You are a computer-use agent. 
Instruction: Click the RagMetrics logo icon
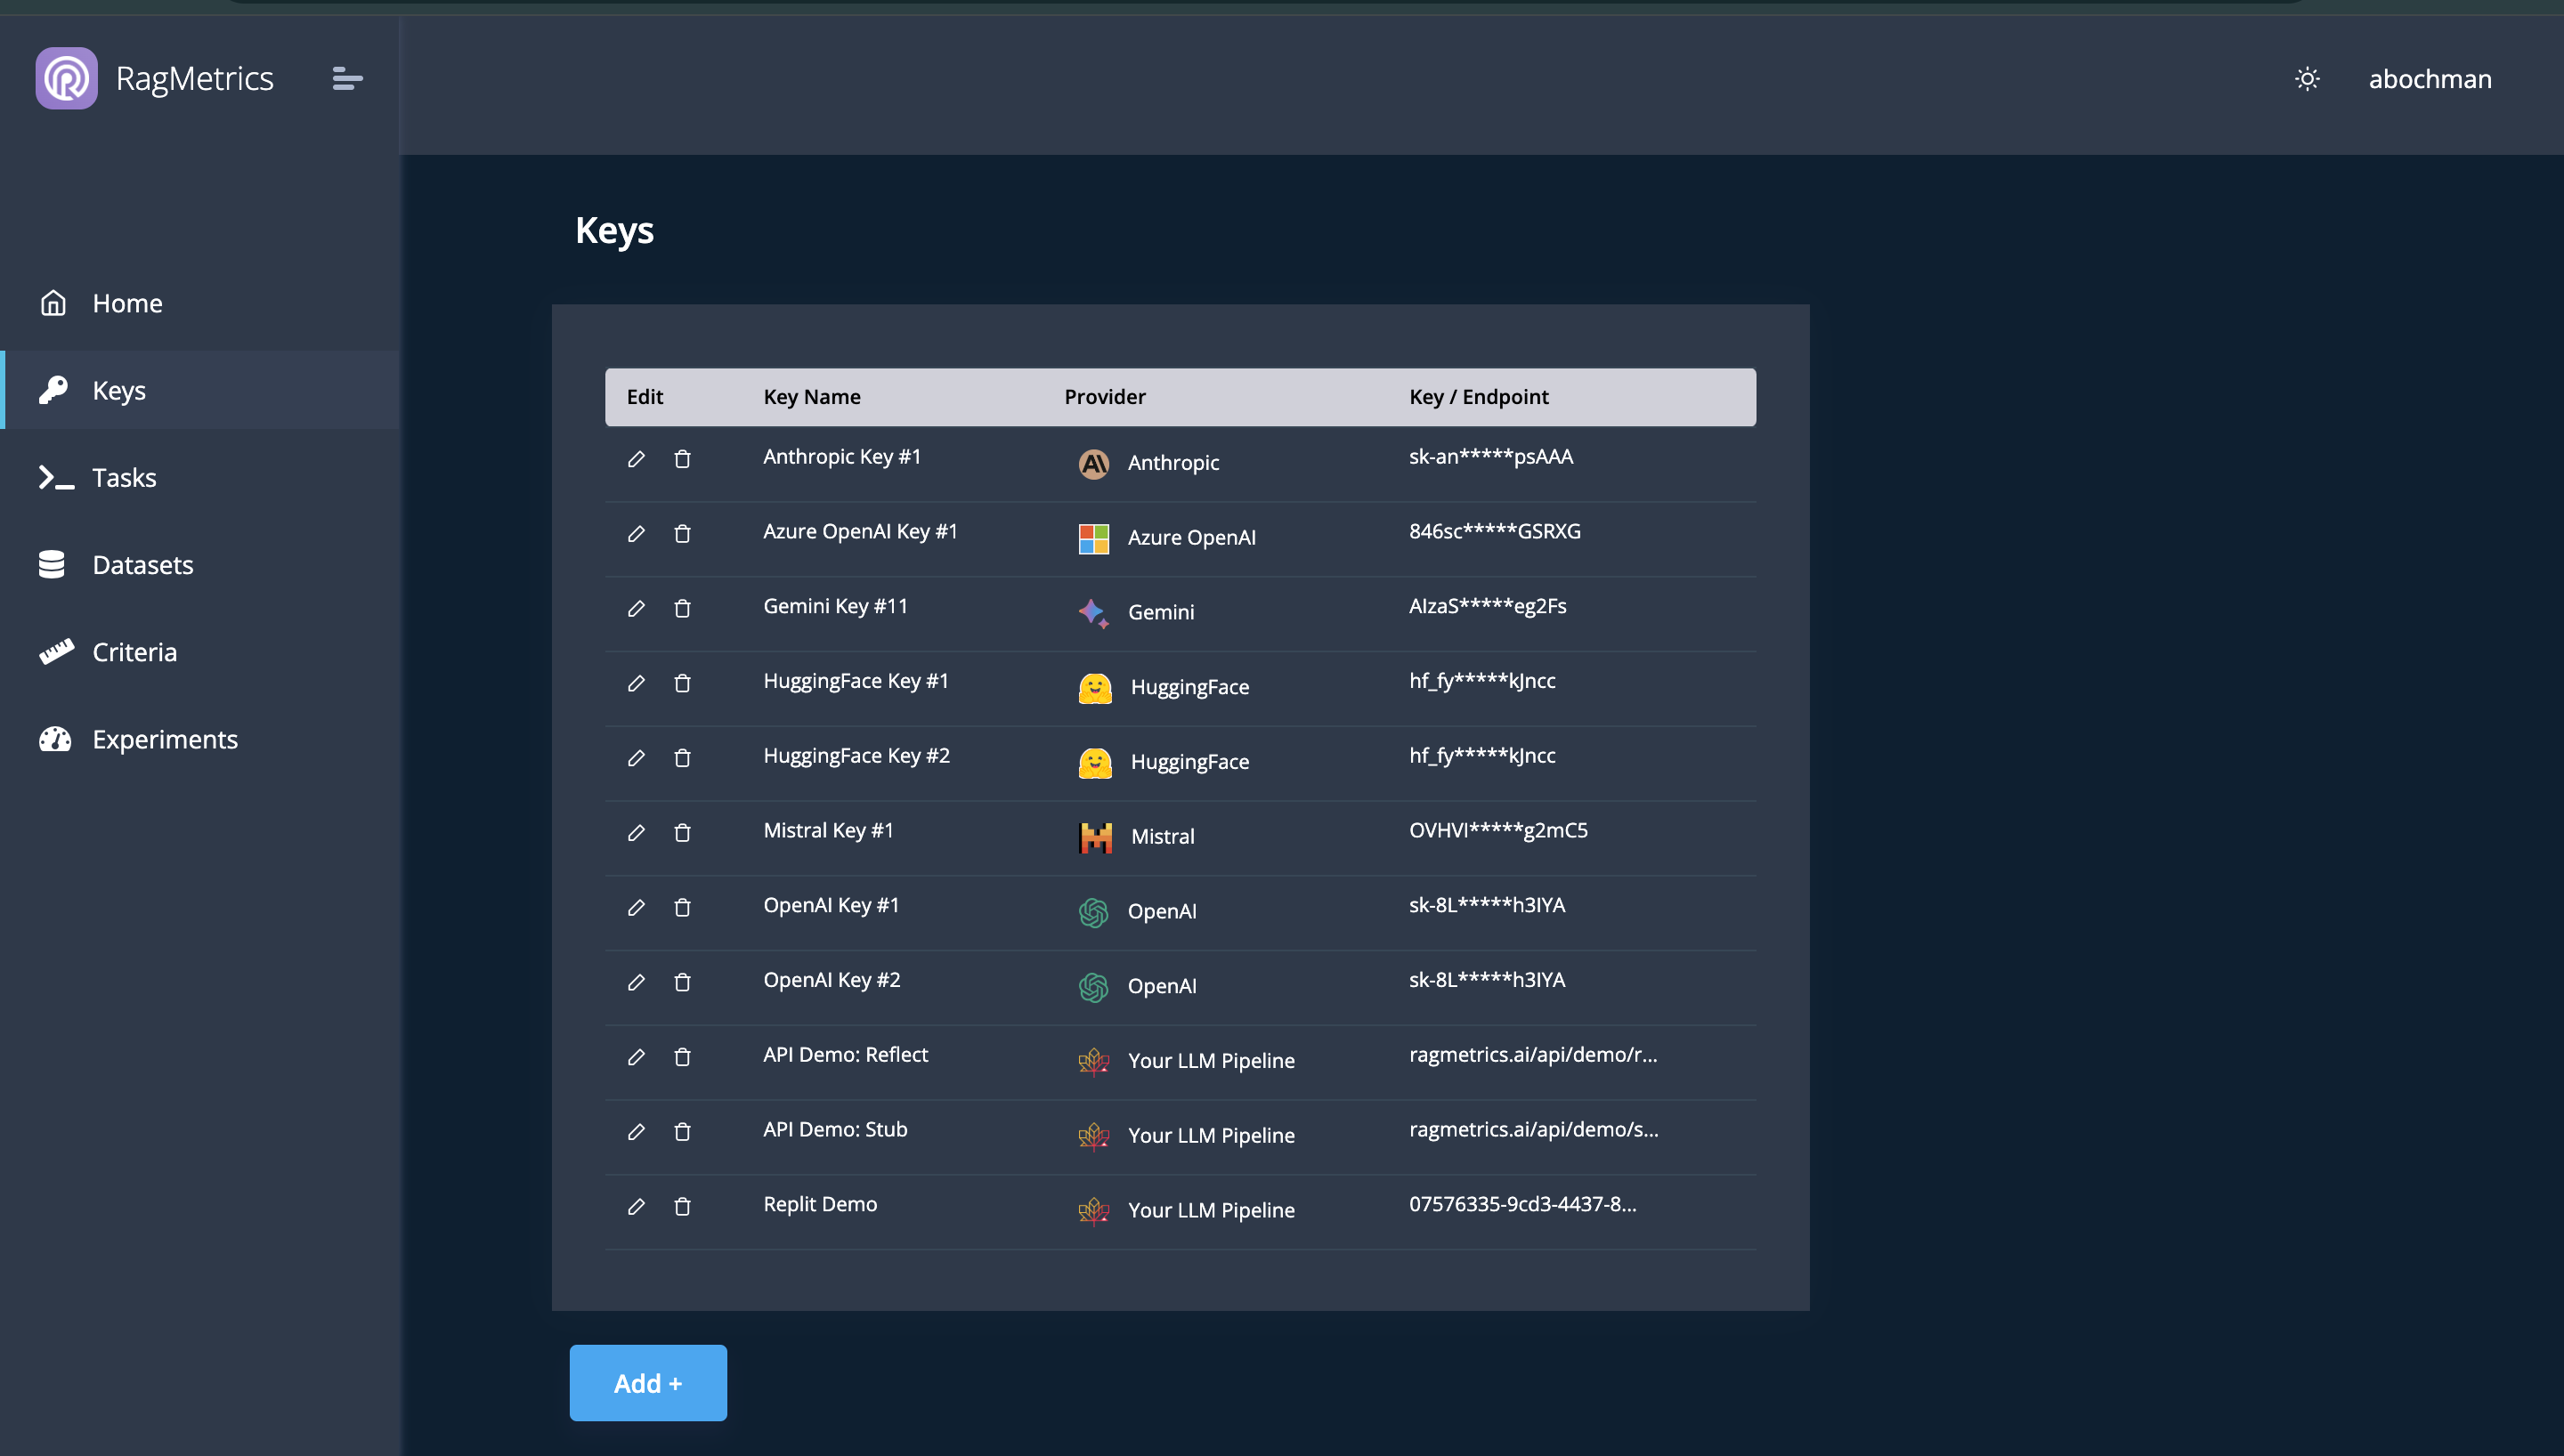coord(66,78)
